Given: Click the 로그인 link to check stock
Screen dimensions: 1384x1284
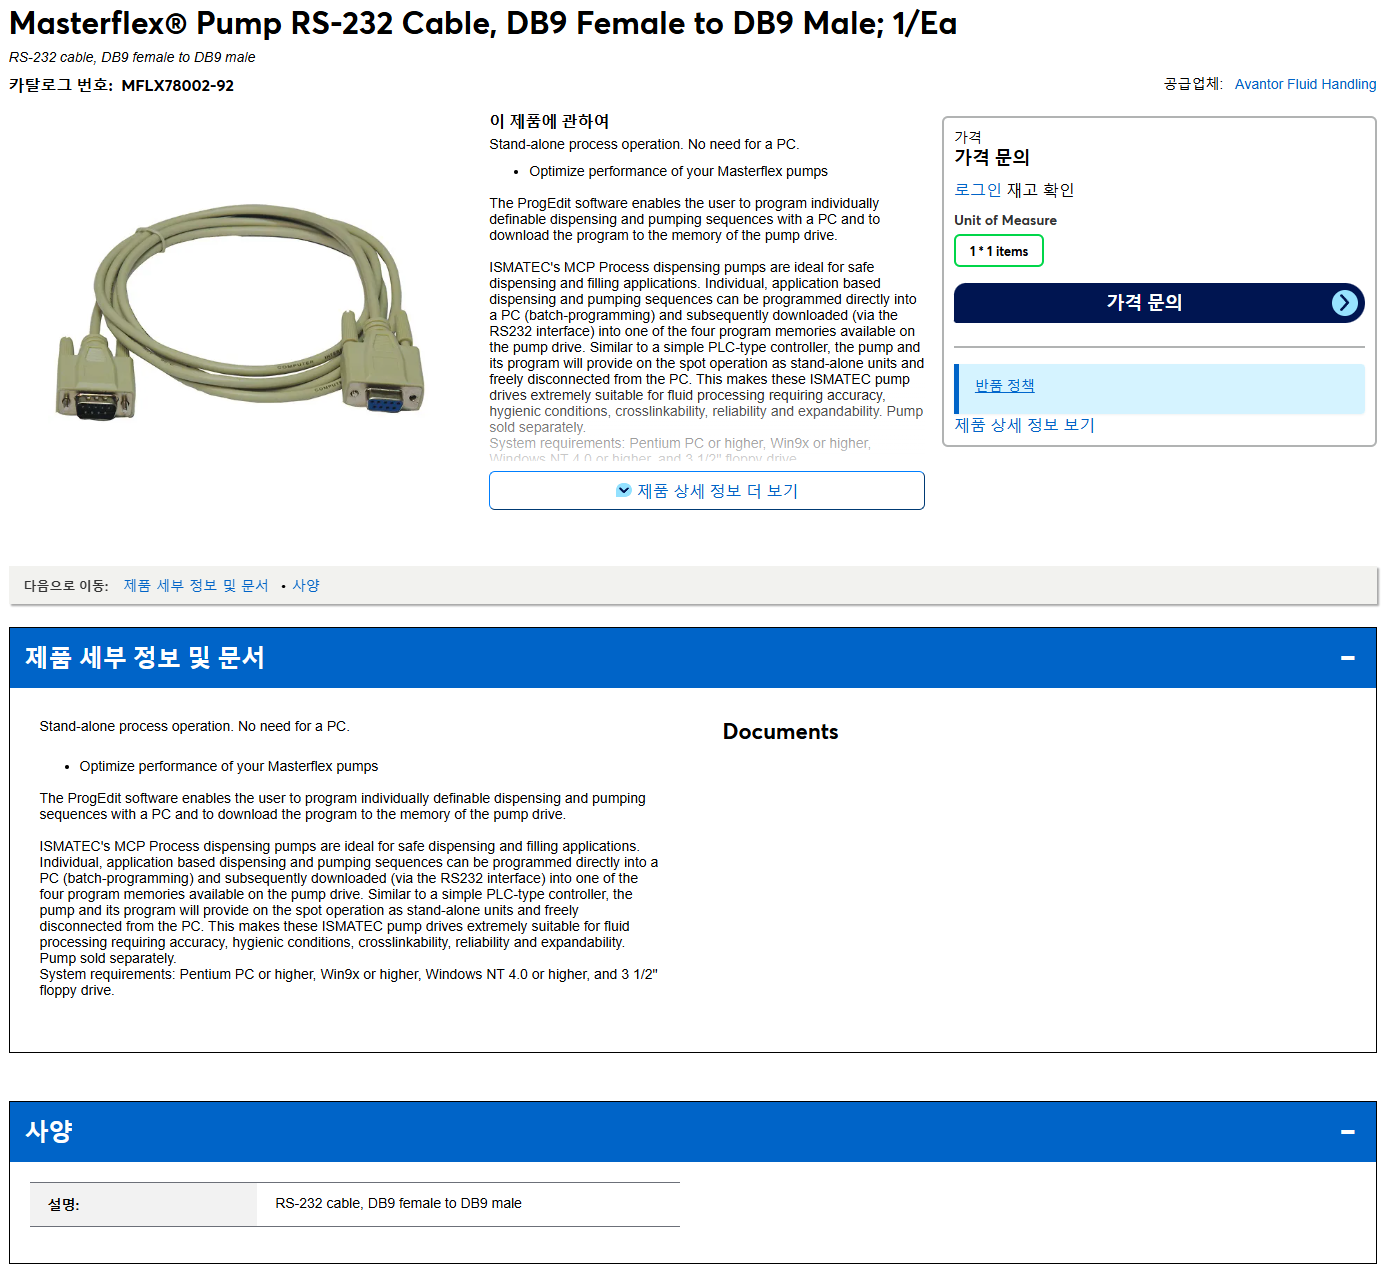Looking at the screenshot, I should coord(977,190).
